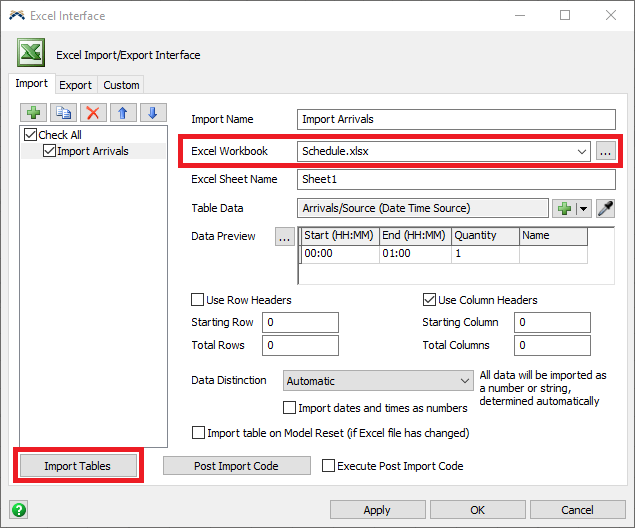Click the Import Tables button
635x528 pixels.
[77, 466]
